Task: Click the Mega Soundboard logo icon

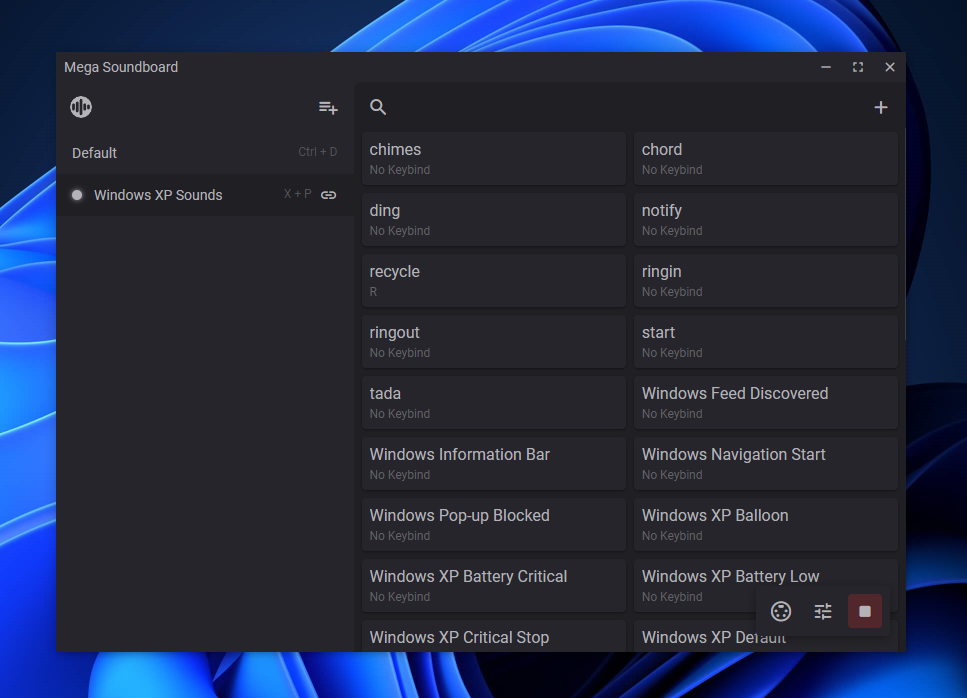Action: click(x=81, y=107)
